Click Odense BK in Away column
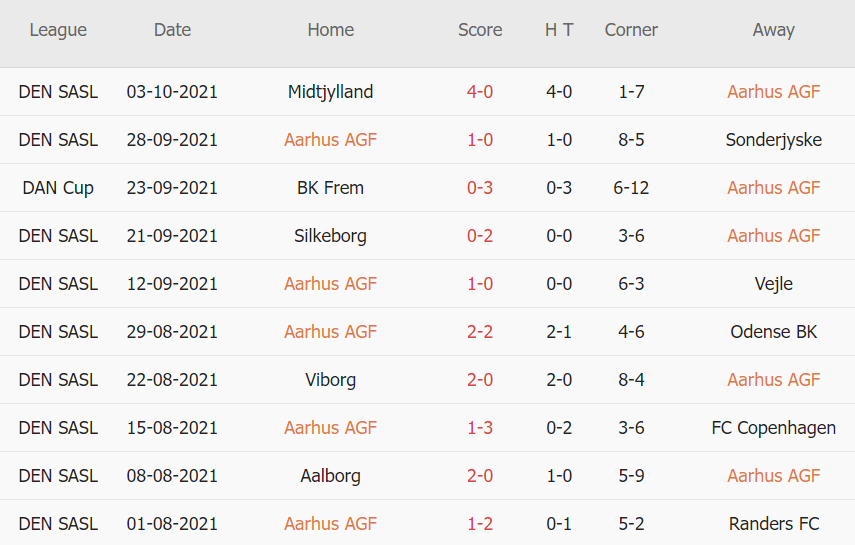The image size is (855, 545). coord(773,332)
